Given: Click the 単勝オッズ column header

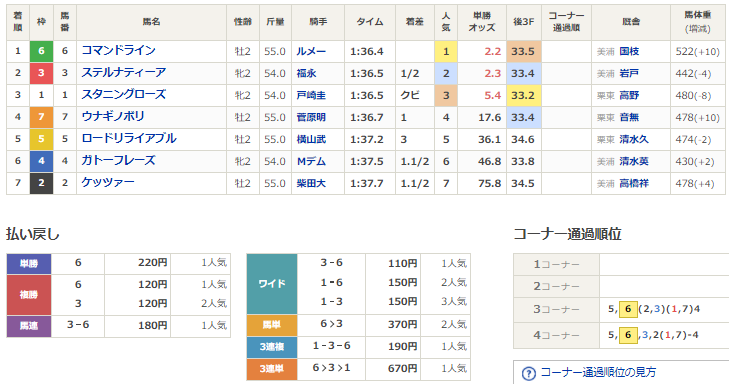Looking at the screenshot, I should [482, 22].
